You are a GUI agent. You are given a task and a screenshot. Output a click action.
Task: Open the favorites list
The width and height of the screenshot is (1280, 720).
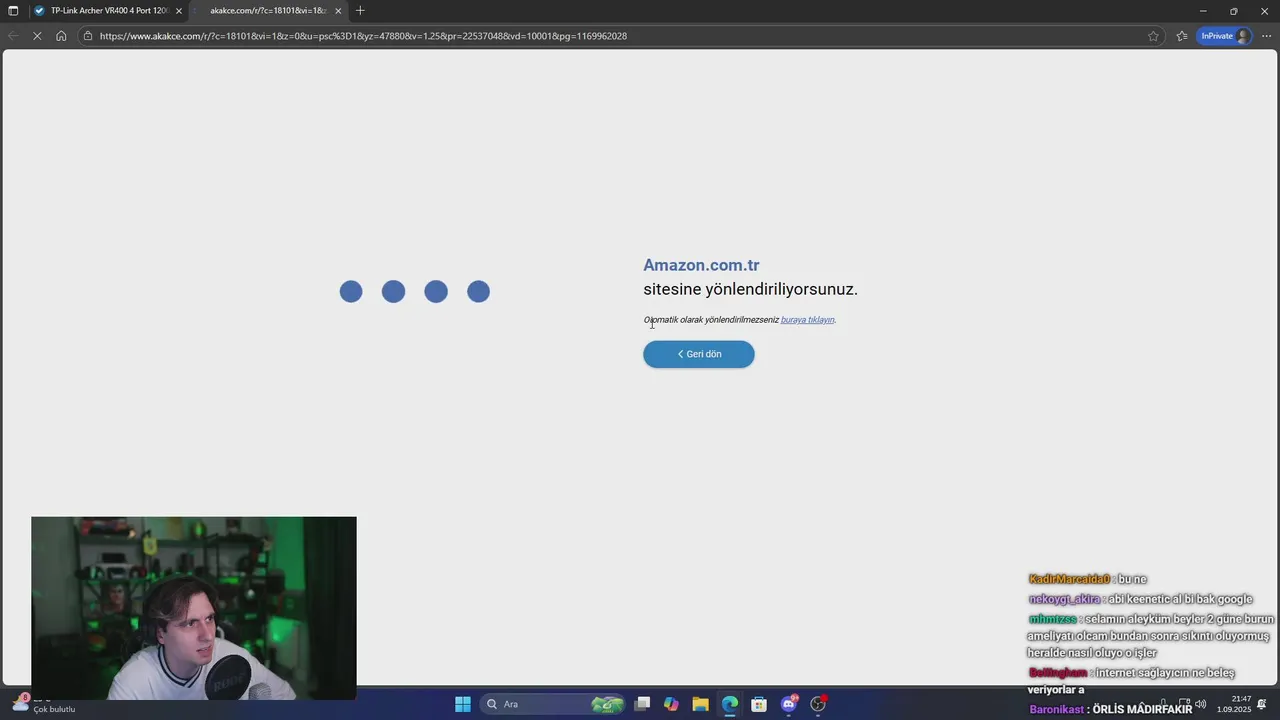(x=1182, y=36)
